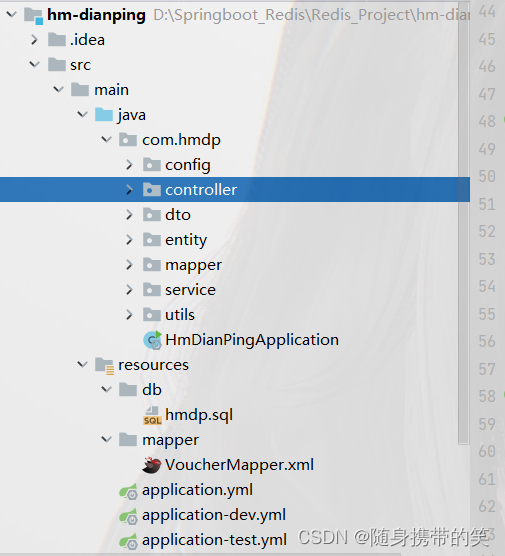This screenshot has width=505, height=556.
Task: Click the hm-dianping project module icon
Action: 34,16
